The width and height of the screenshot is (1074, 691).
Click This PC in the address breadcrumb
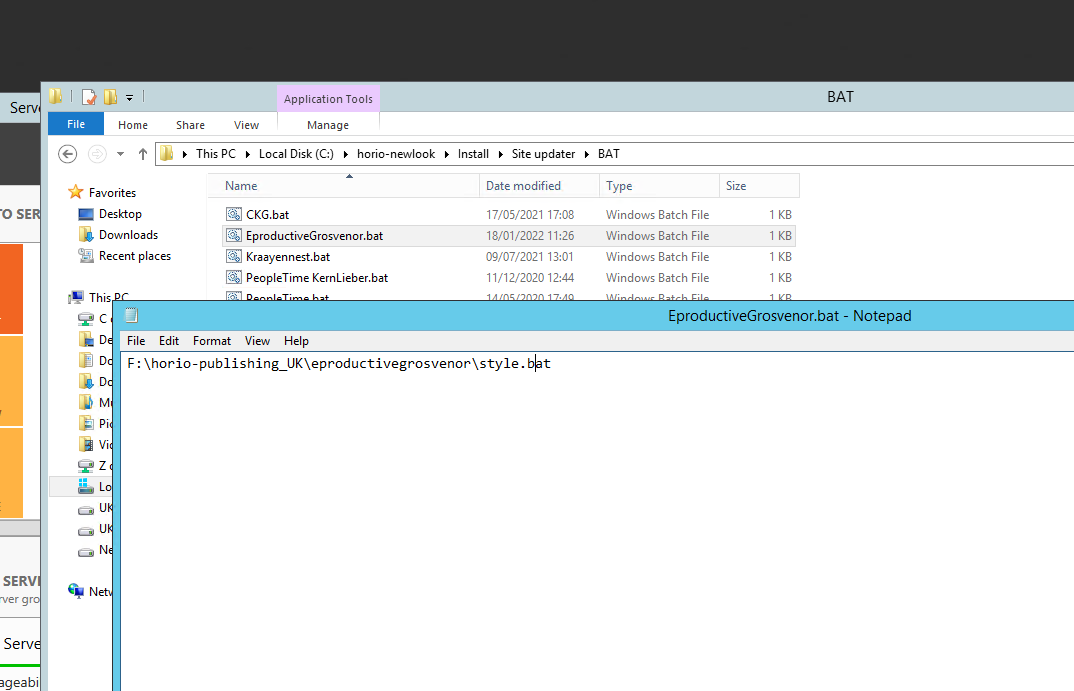click(x=216, y=154)
